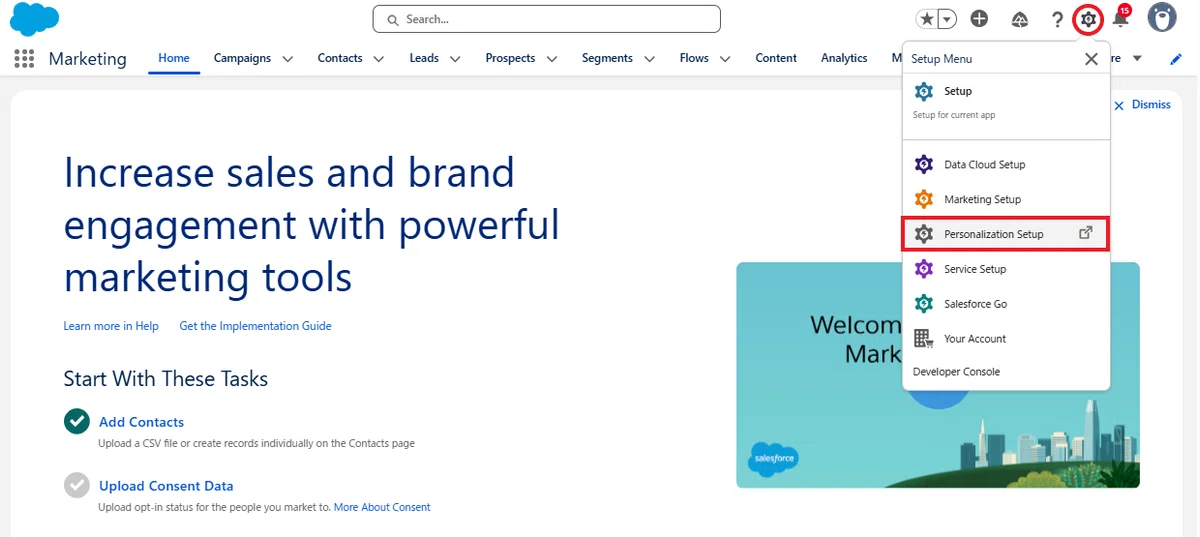The height and width of the screenshot is (537, 1200).
Task: Click the Salesforce cloud logo
Action: coord(34,19)
